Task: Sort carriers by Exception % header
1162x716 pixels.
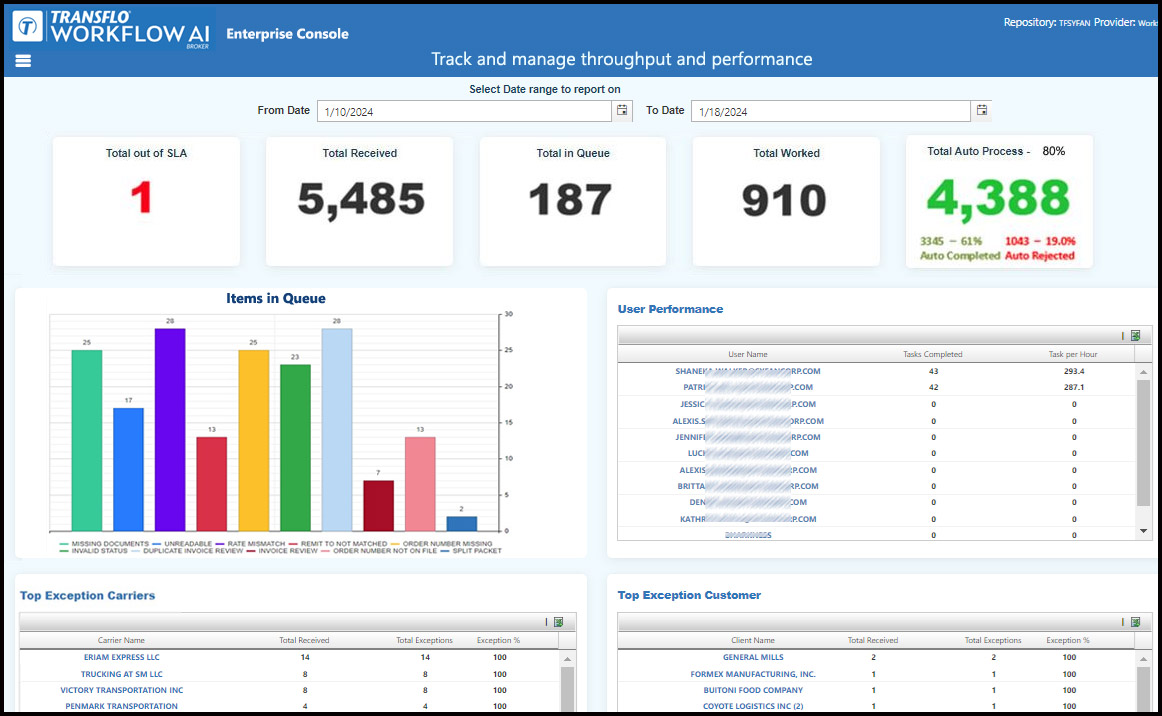Action: pos(499,640)
